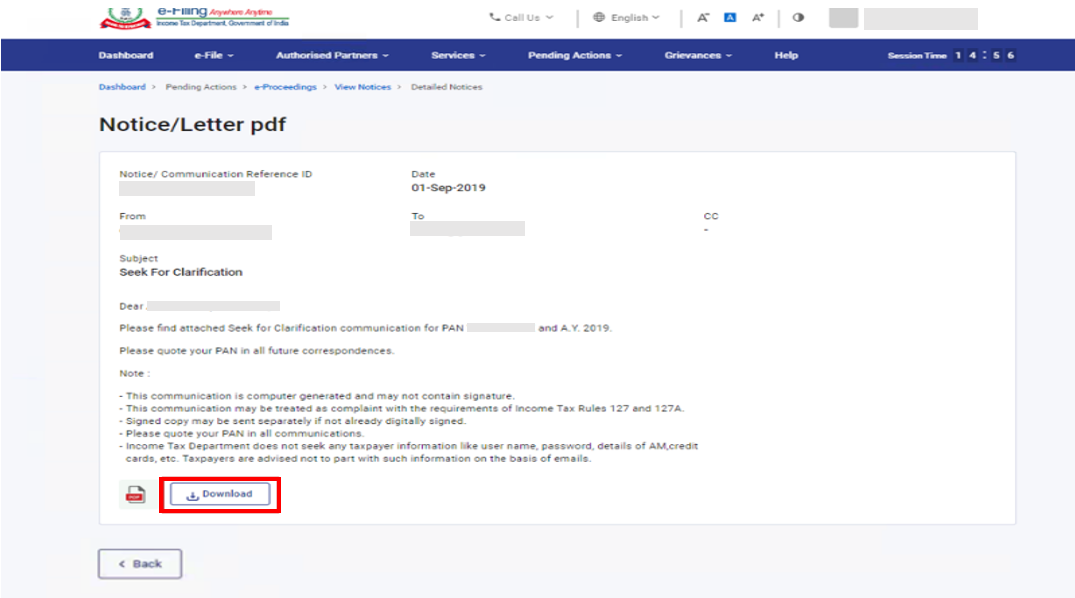
Task: Reset to default font size icon
Action: coord(730,18)
